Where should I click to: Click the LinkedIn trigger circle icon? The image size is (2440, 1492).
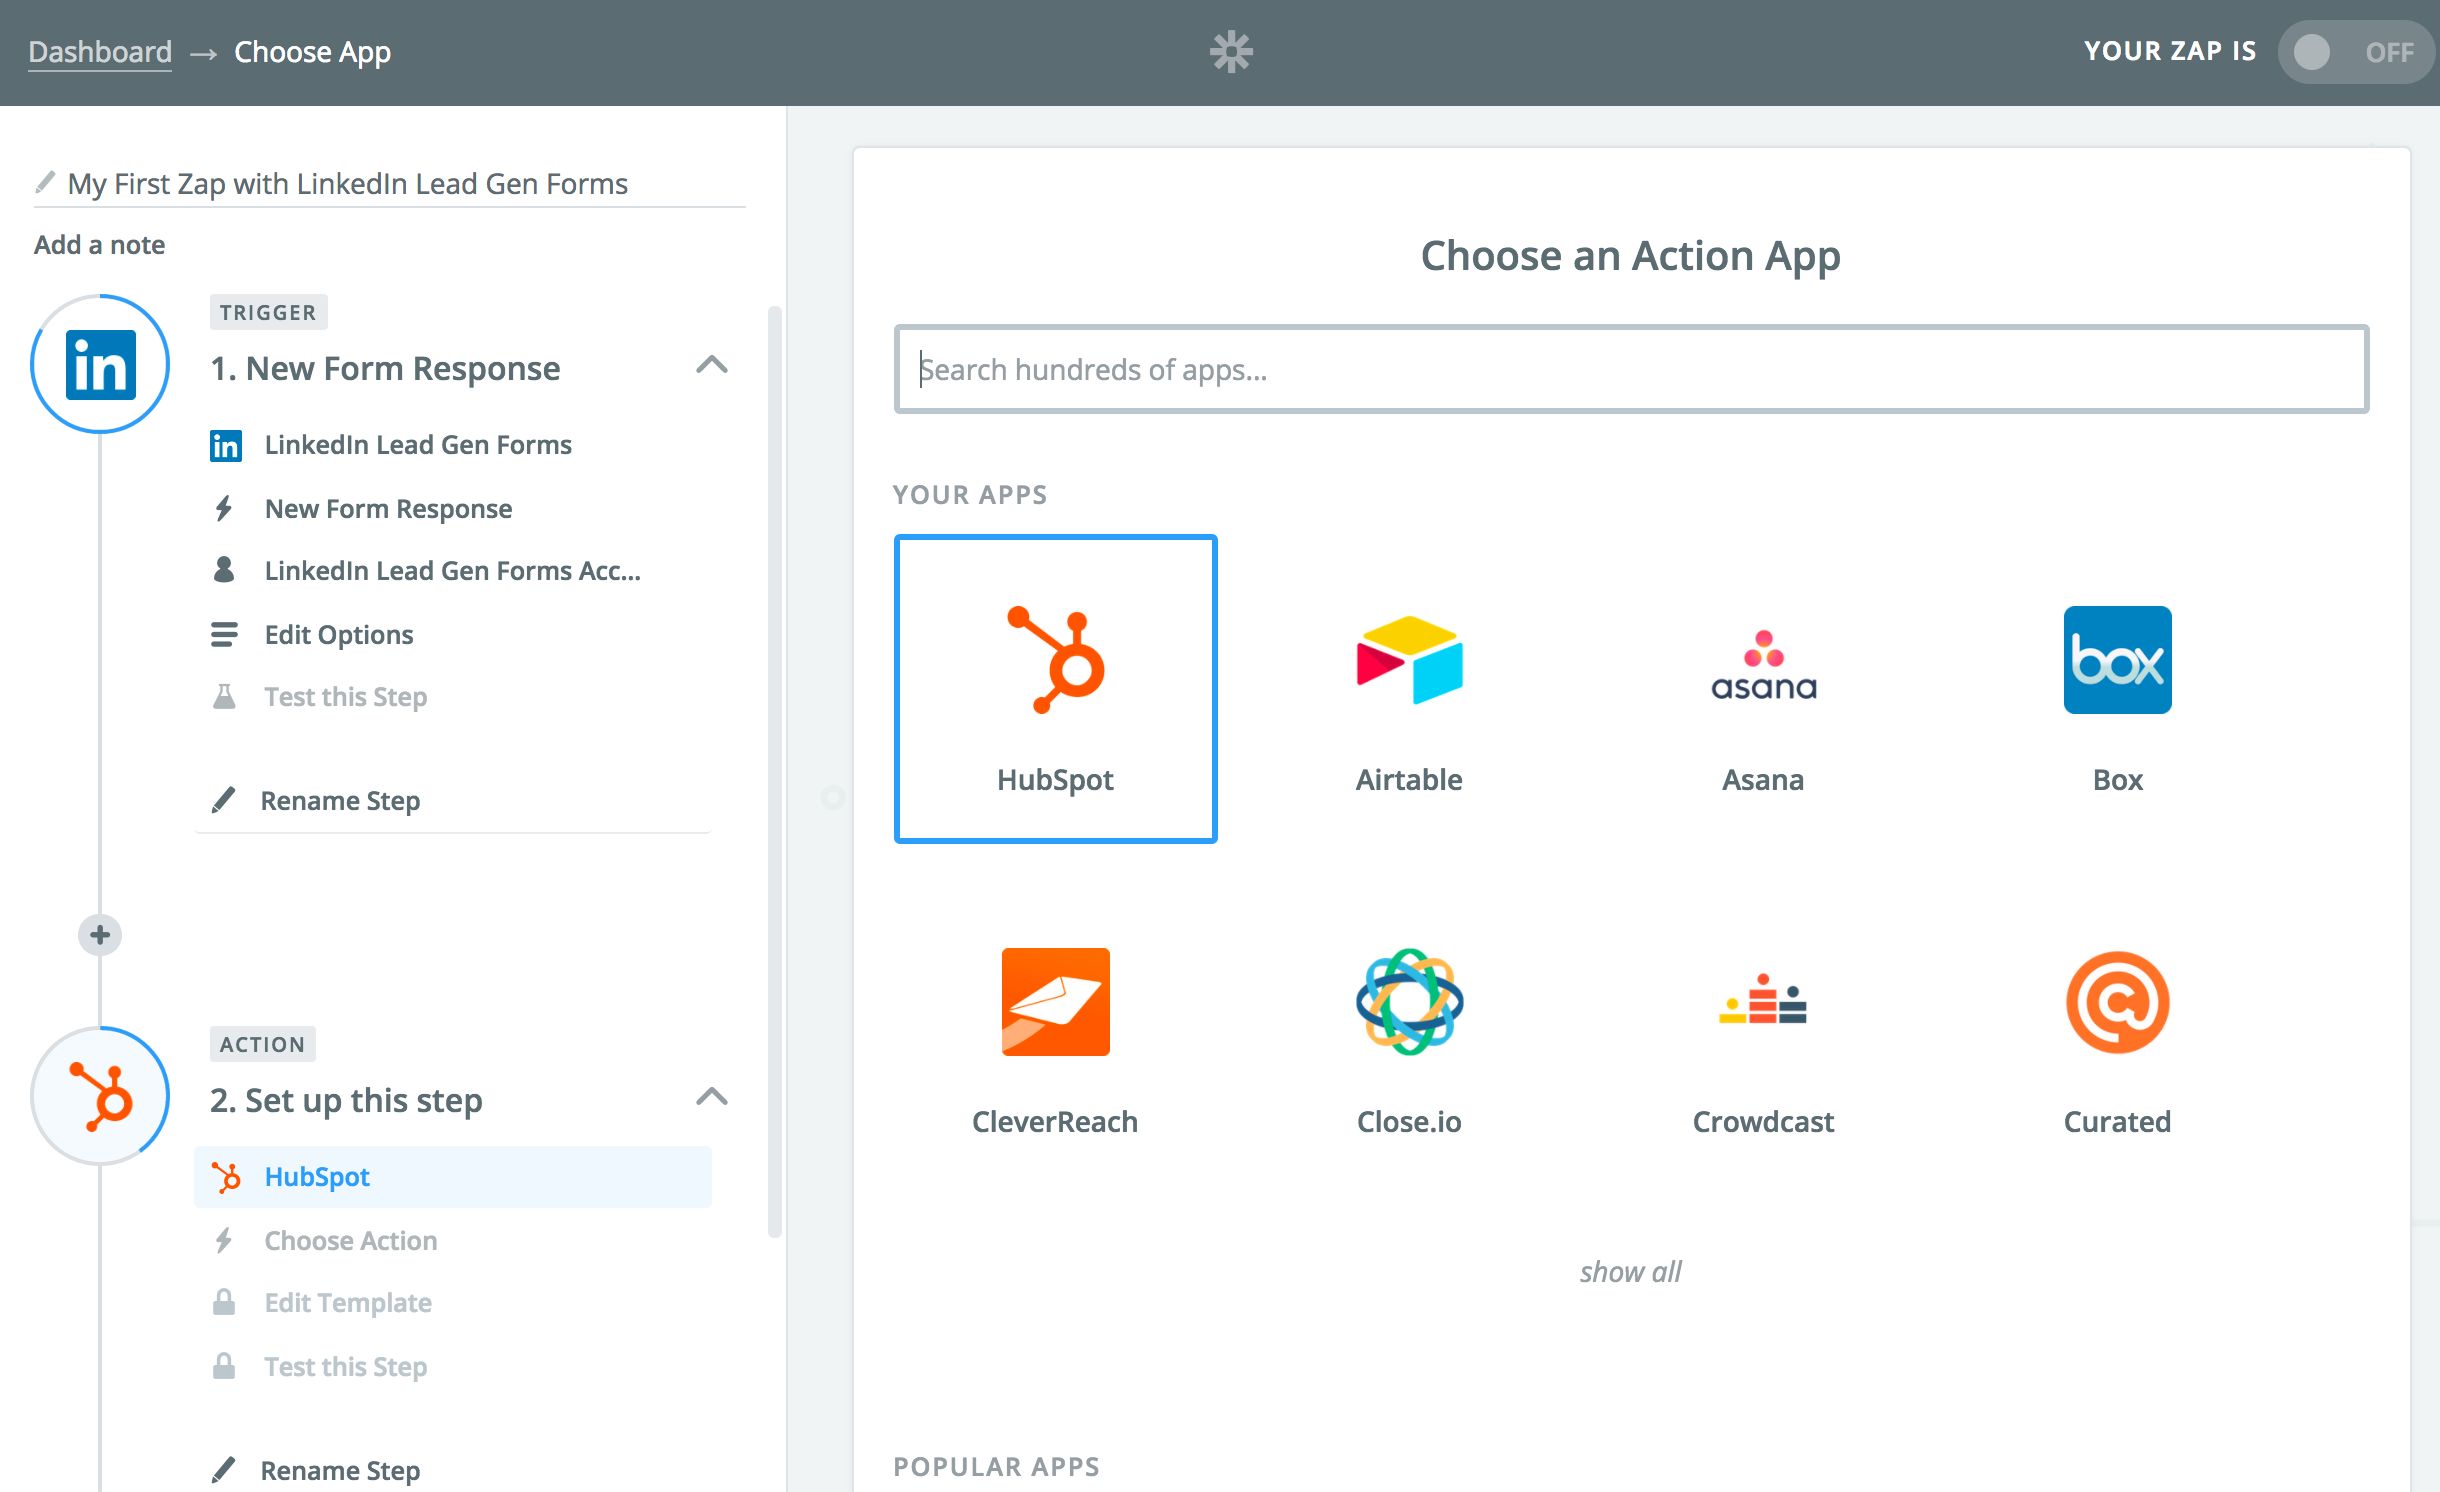pyautogui.click(x=100, y=364)
